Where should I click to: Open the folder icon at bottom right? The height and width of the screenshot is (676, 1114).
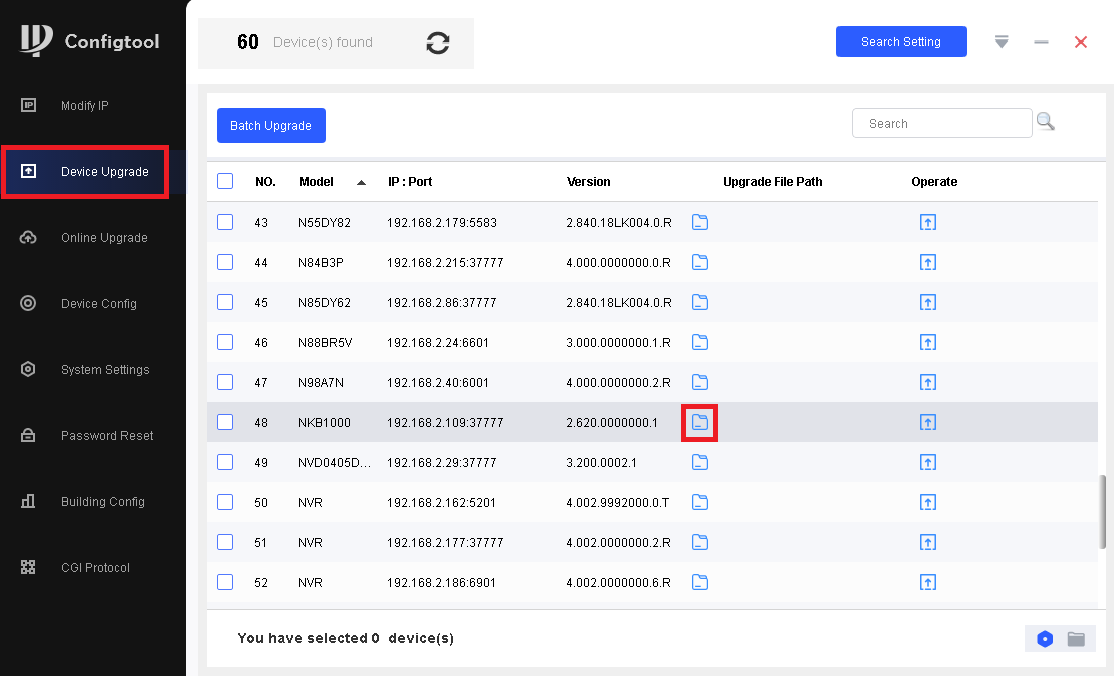click(x=1076, y=639)
